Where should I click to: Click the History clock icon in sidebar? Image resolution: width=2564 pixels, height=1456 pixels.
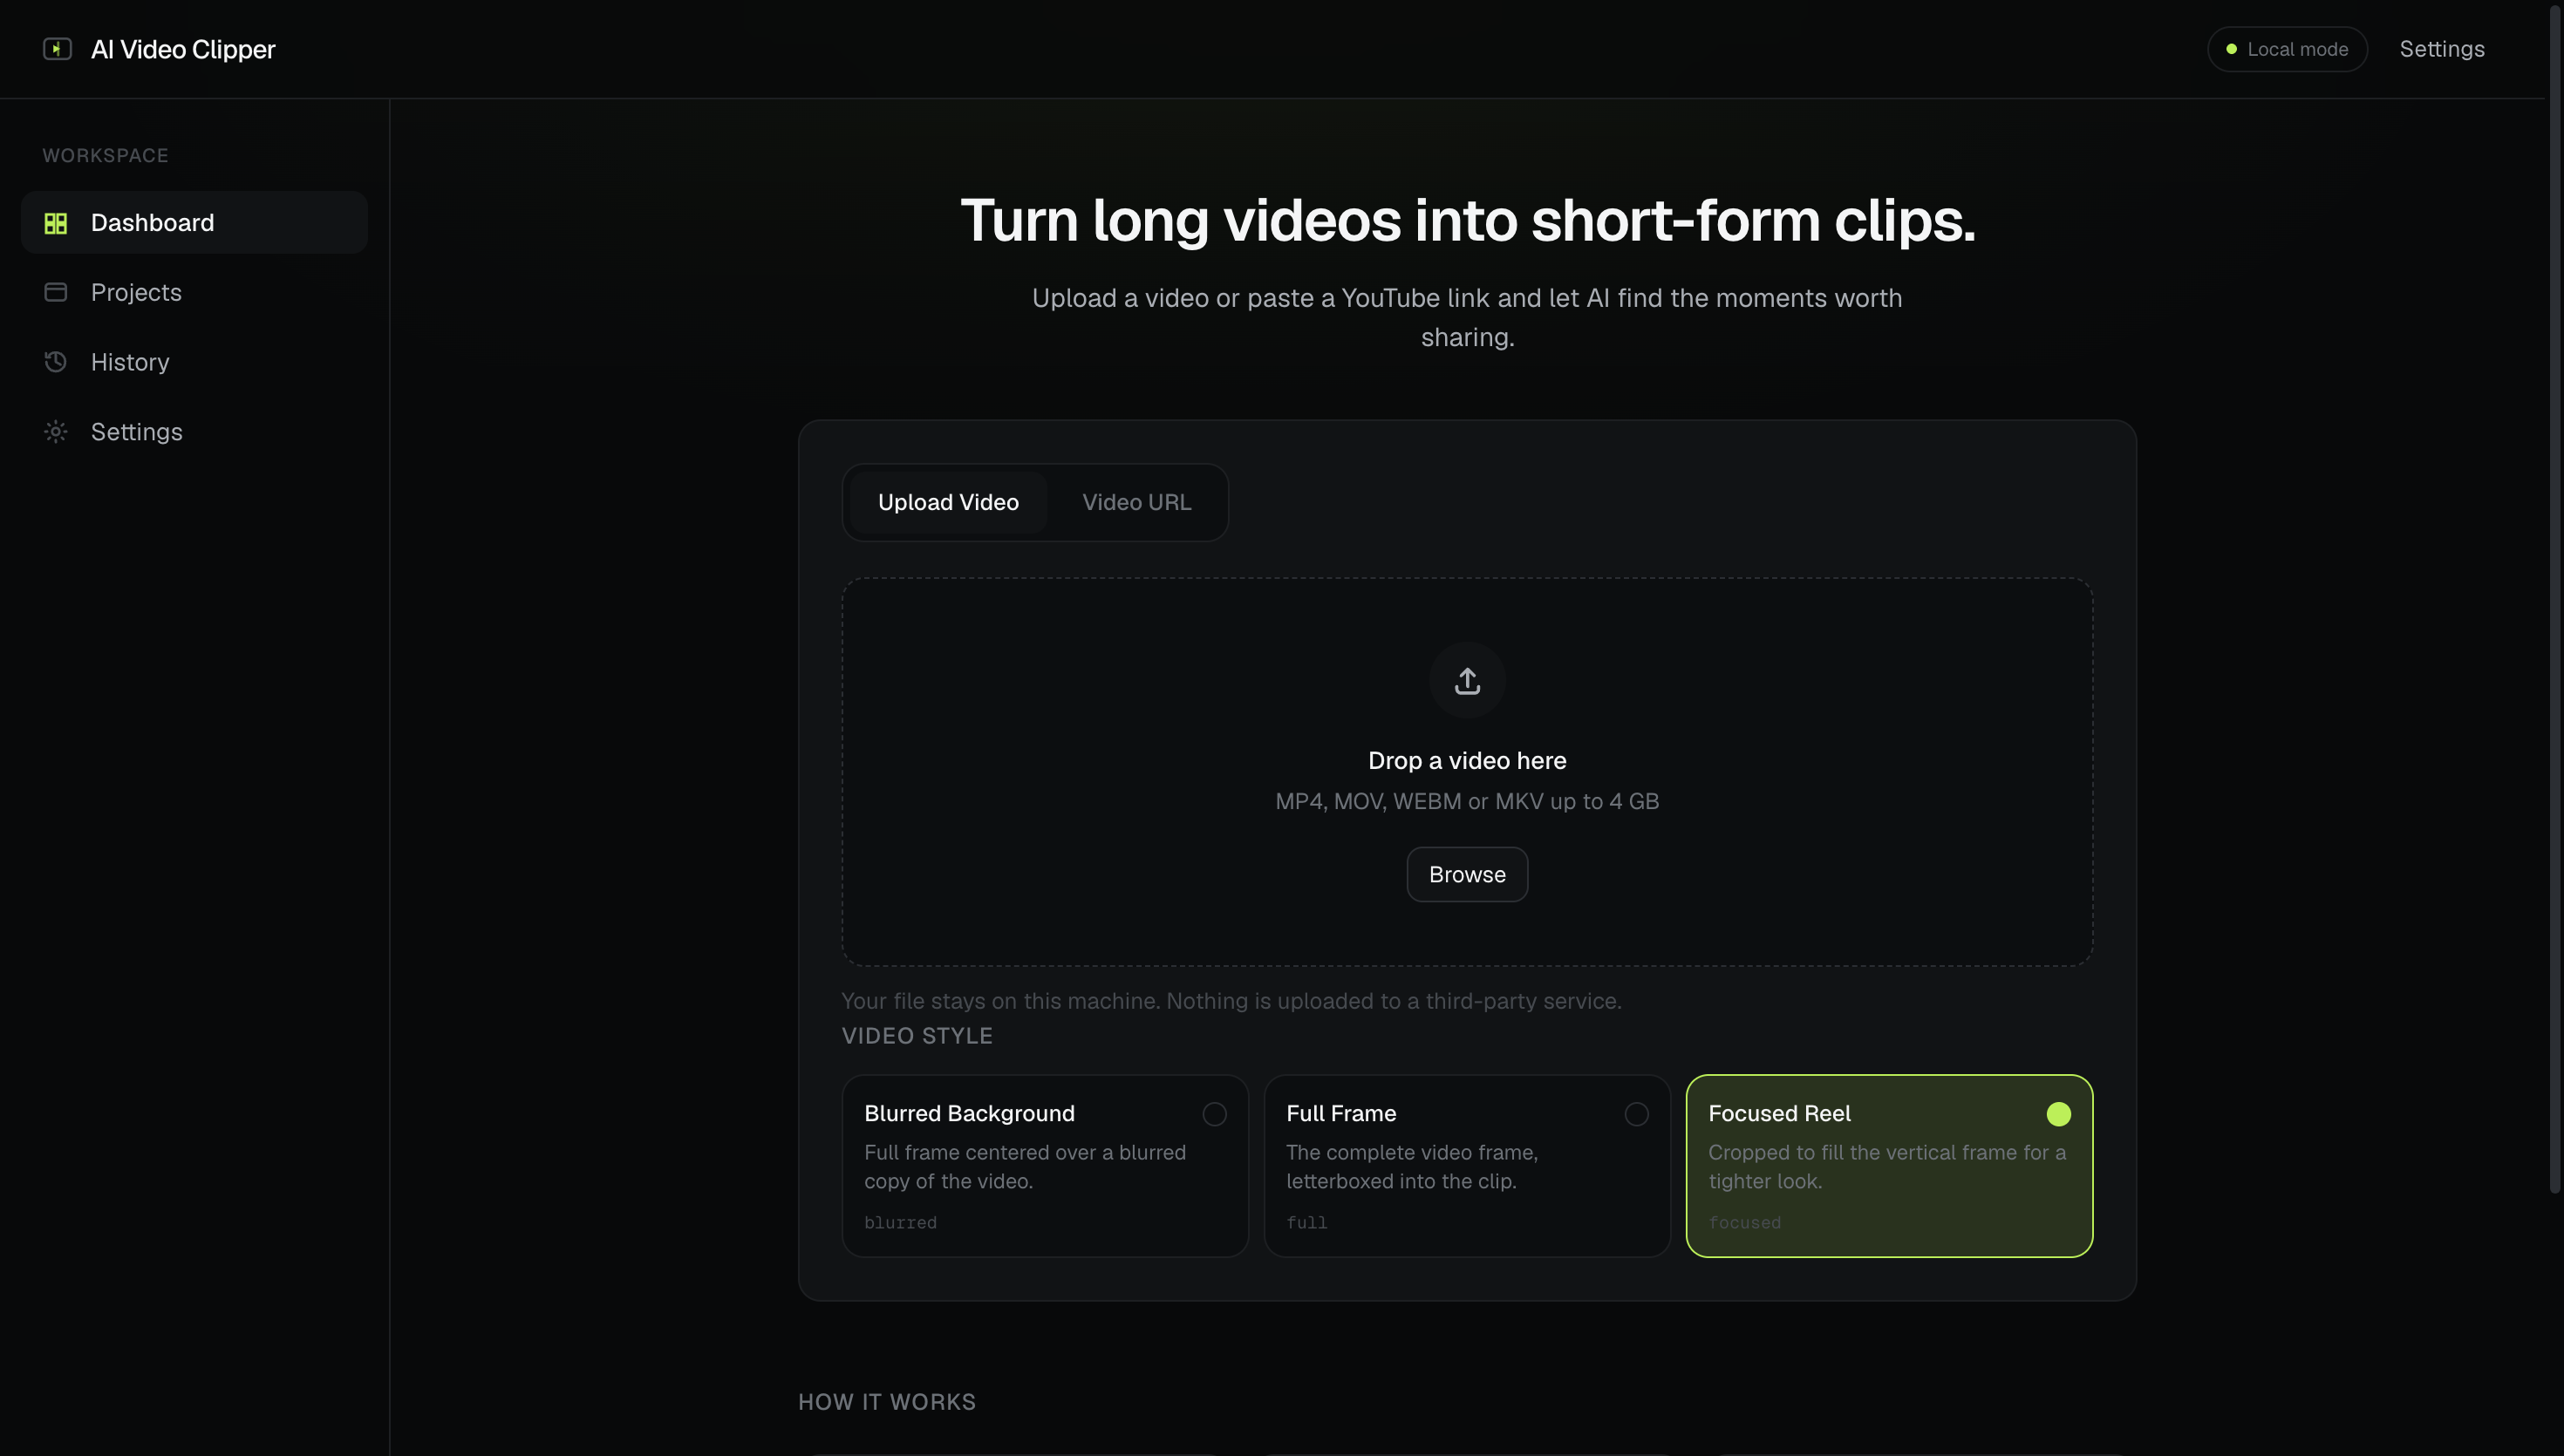pos(56,362)
